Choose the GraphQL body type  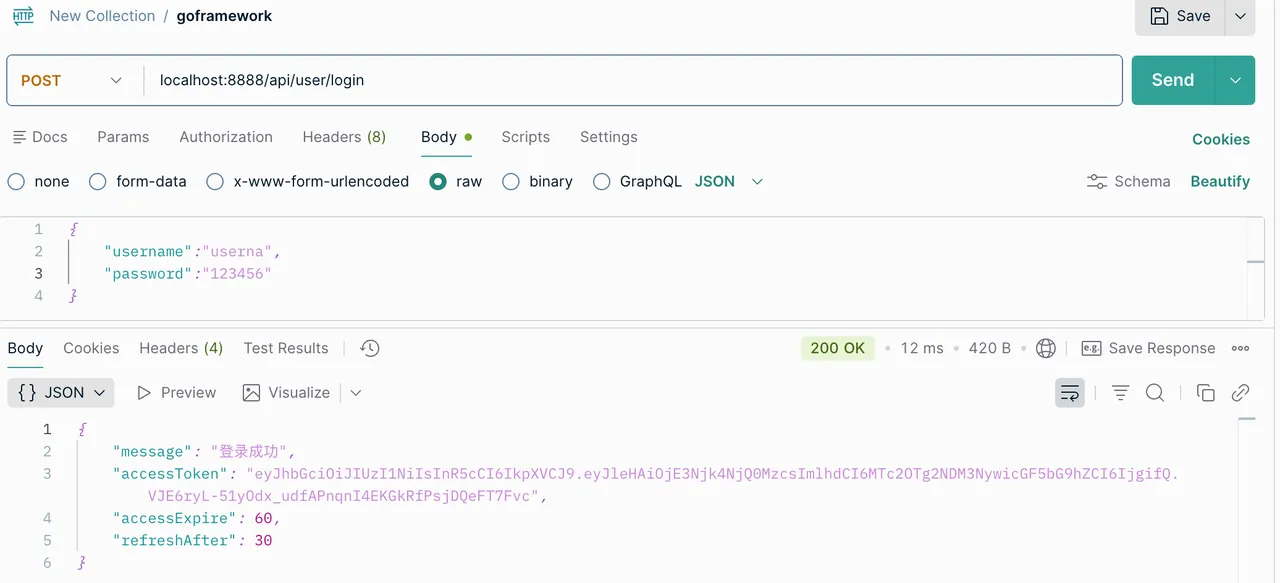tap(637, 181)
